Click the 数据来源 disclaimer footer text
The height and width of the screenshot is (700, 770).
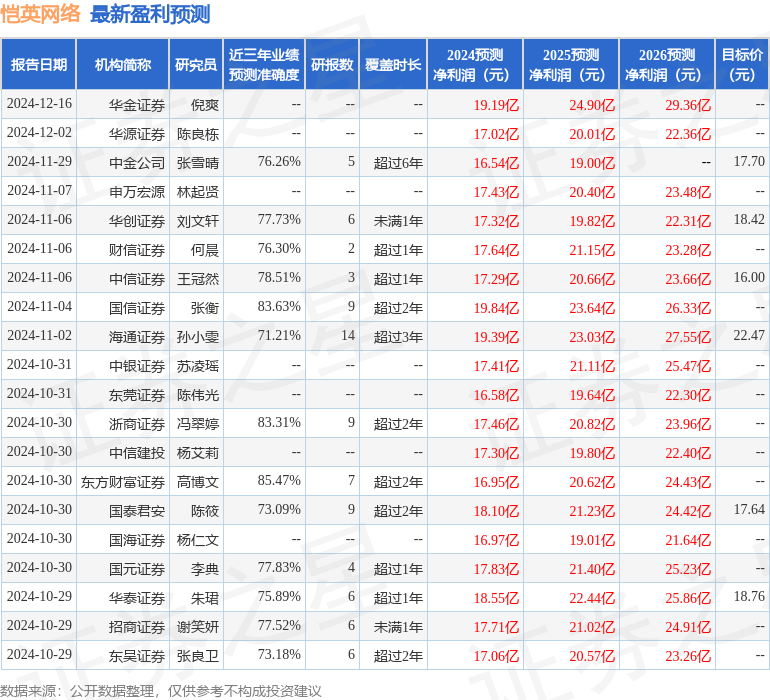click(x=161, y=691)
